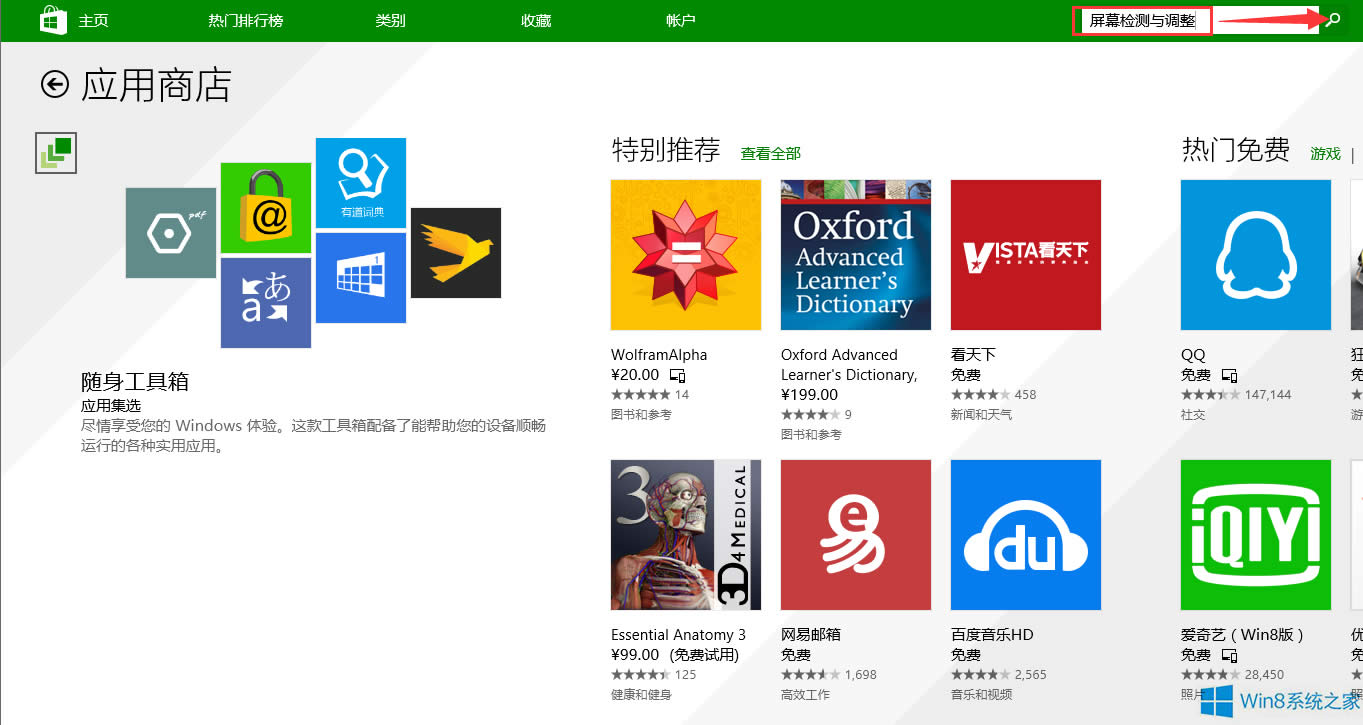Viewport: 1363px width, 725px height.
Task: Open the WolframAlpha app tile
Action: [x=685, y=254]
